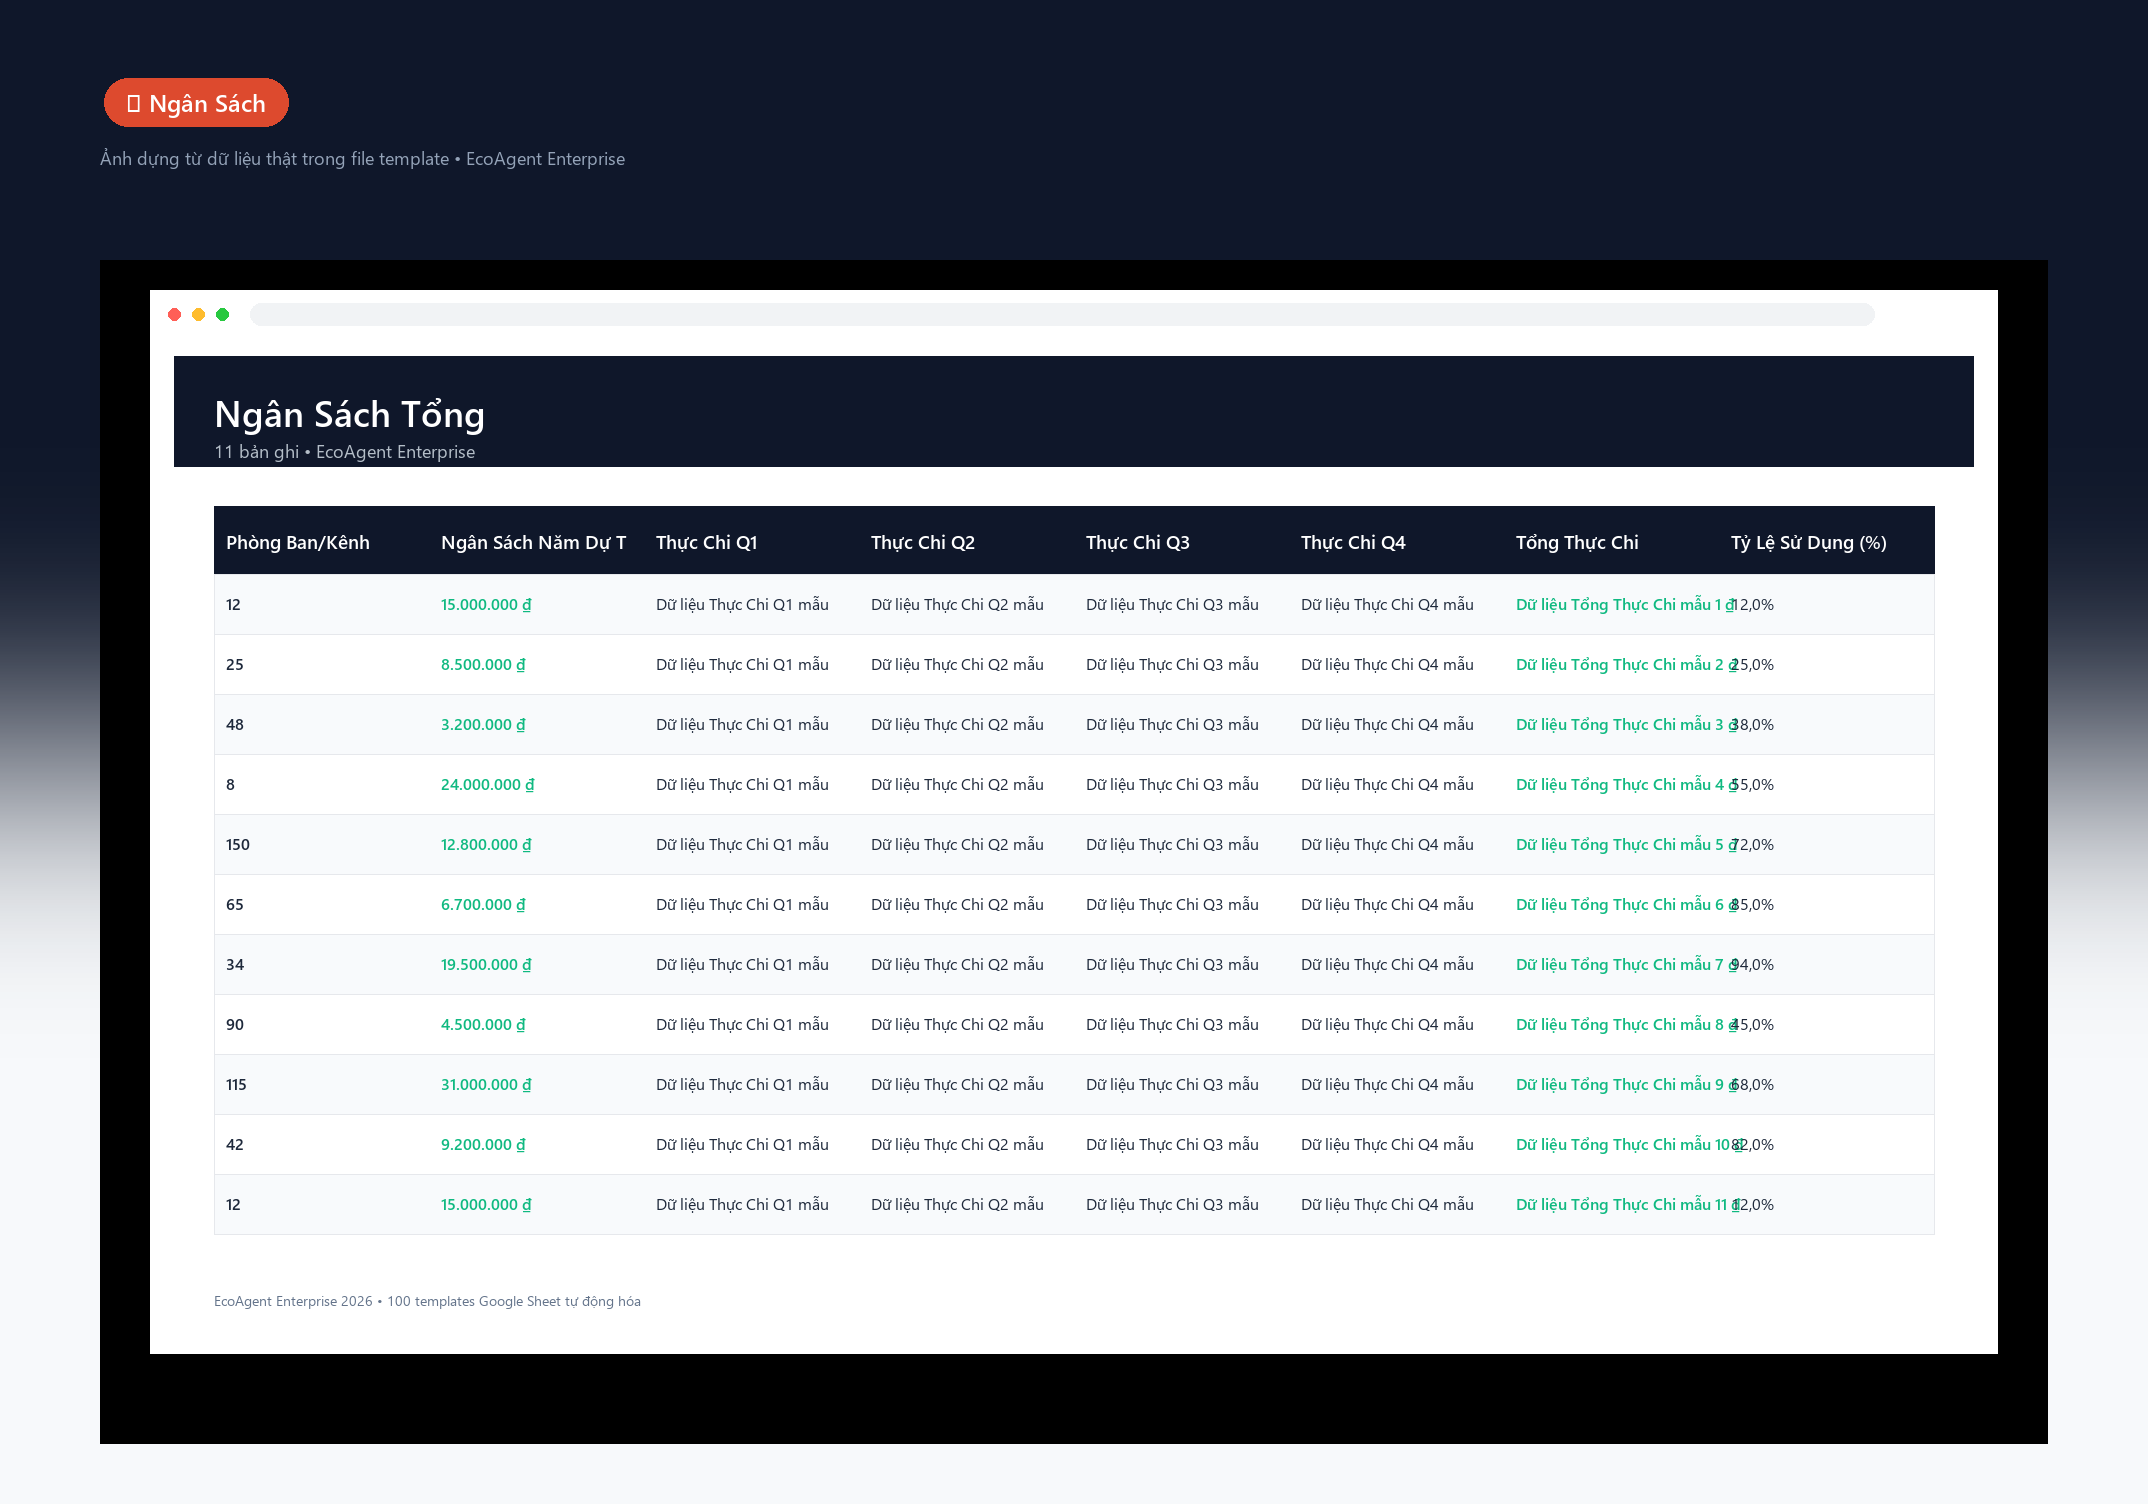The height and width of the screenshot is (1504, 2148).
Task: Click the Thực Chi Q3 column header
Action: coord(1138,543)
